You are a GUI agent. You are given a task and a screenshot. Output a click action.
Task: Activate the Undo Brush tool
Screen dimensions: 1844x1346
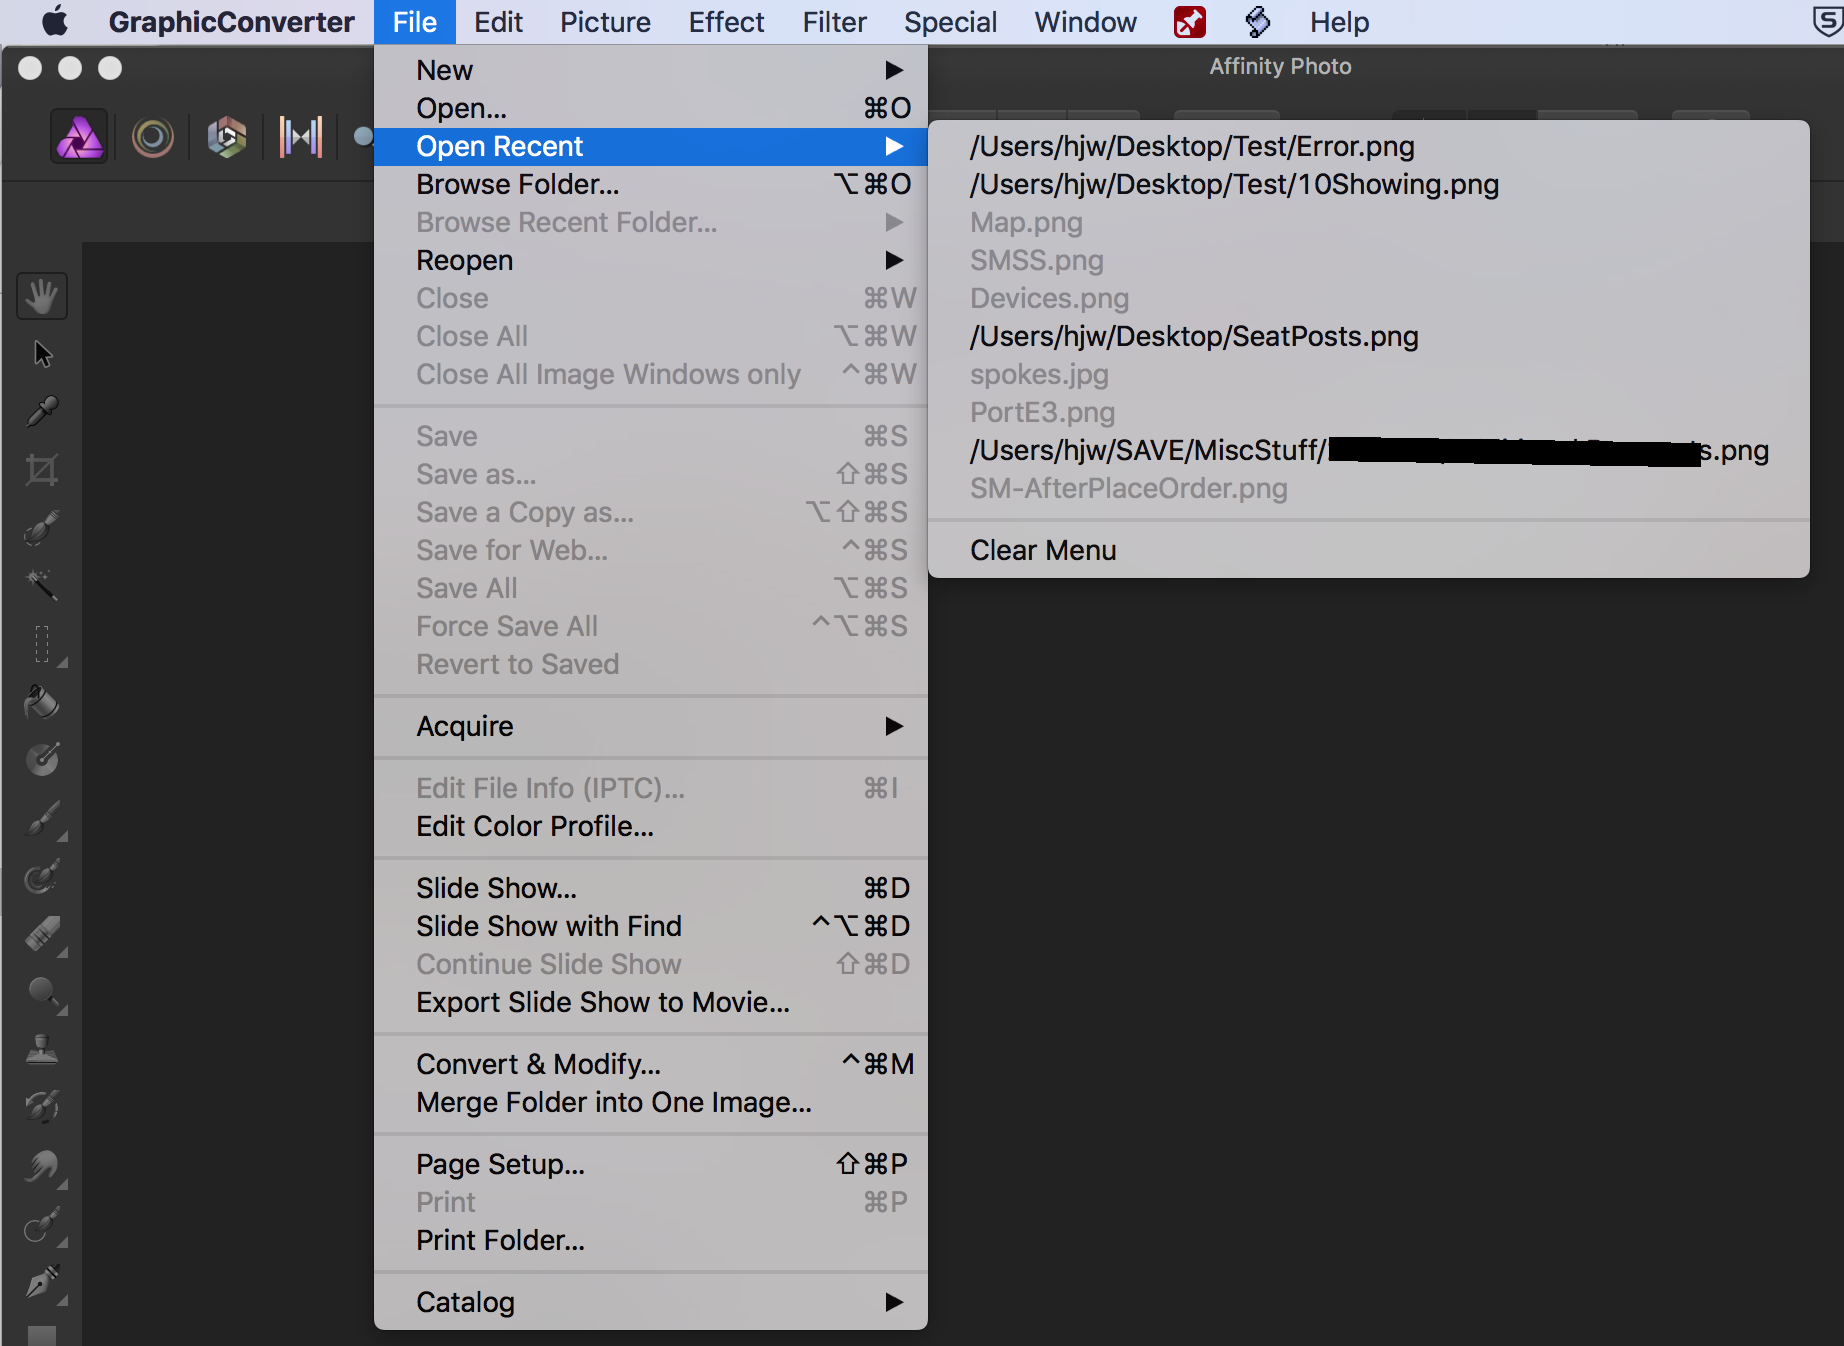coord(42,1107)
